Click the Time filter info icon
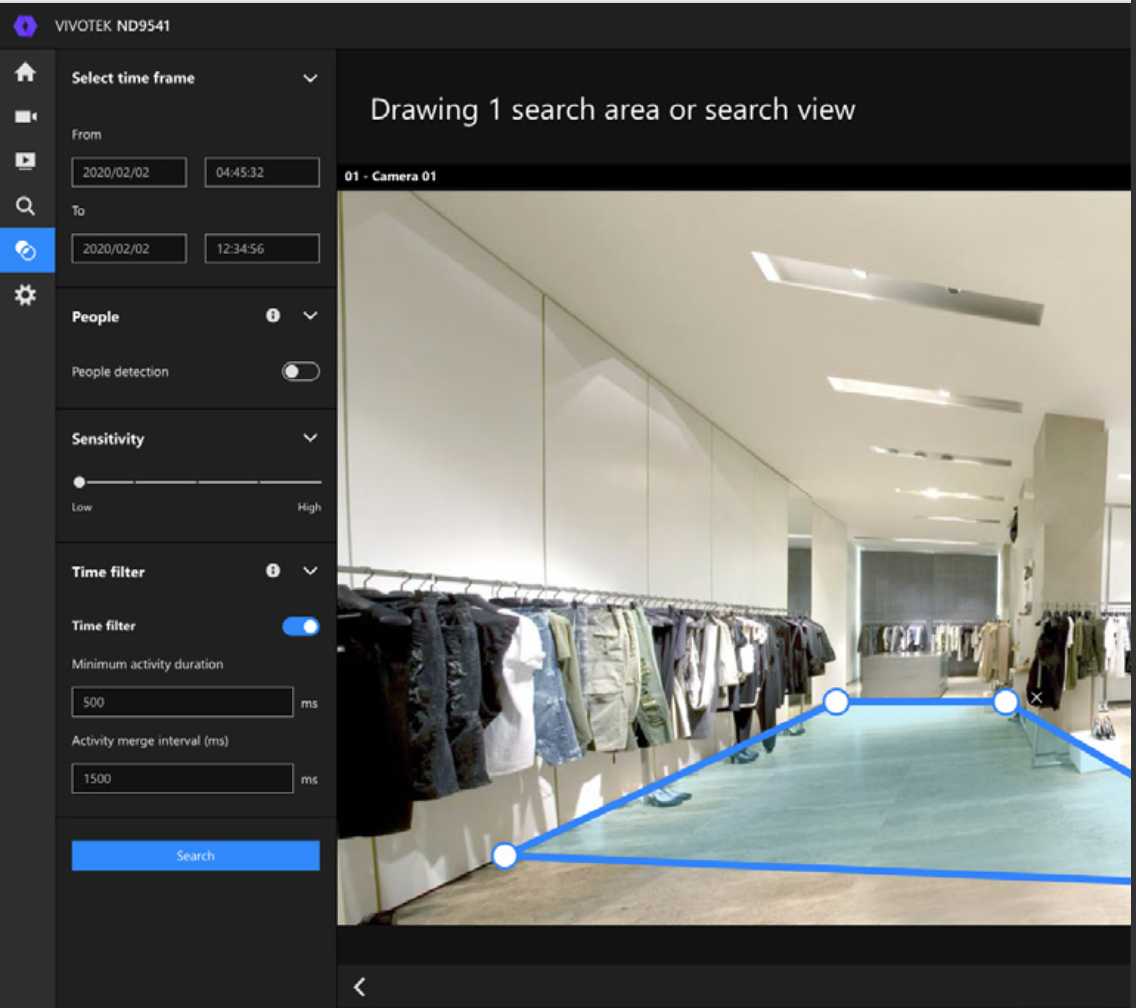This screenshot has height=1008, width=1136. tap(273, 571)
